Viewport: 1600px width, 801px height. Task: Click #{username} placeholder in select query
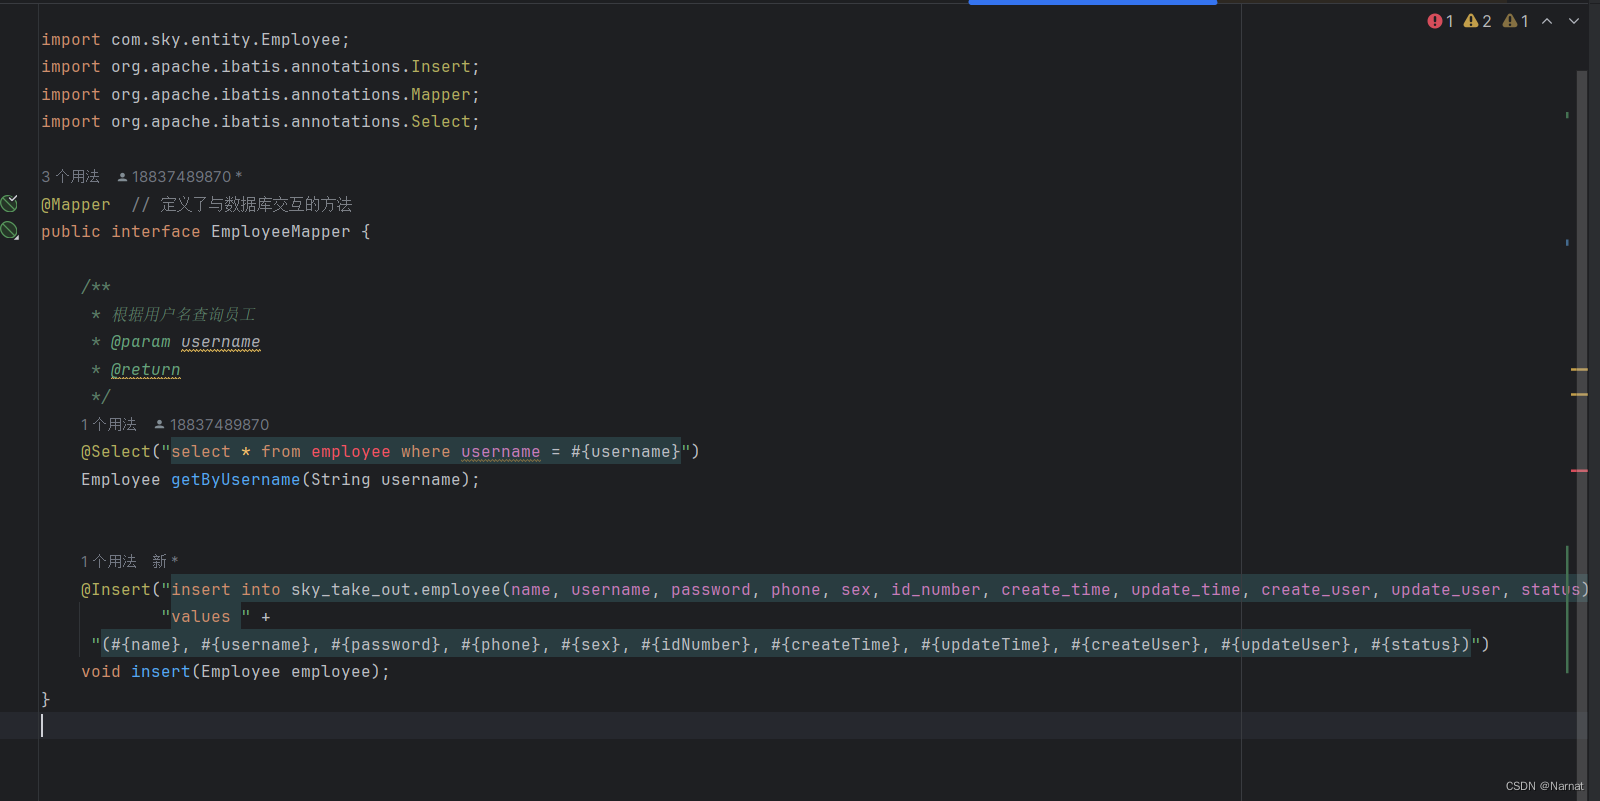coord(626,452)
